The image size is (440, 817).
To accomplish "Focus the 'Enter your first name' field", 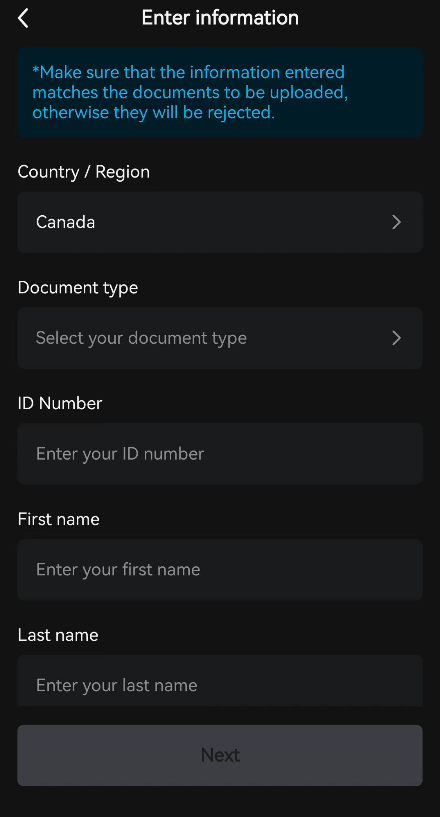I will tap(220, 570).
